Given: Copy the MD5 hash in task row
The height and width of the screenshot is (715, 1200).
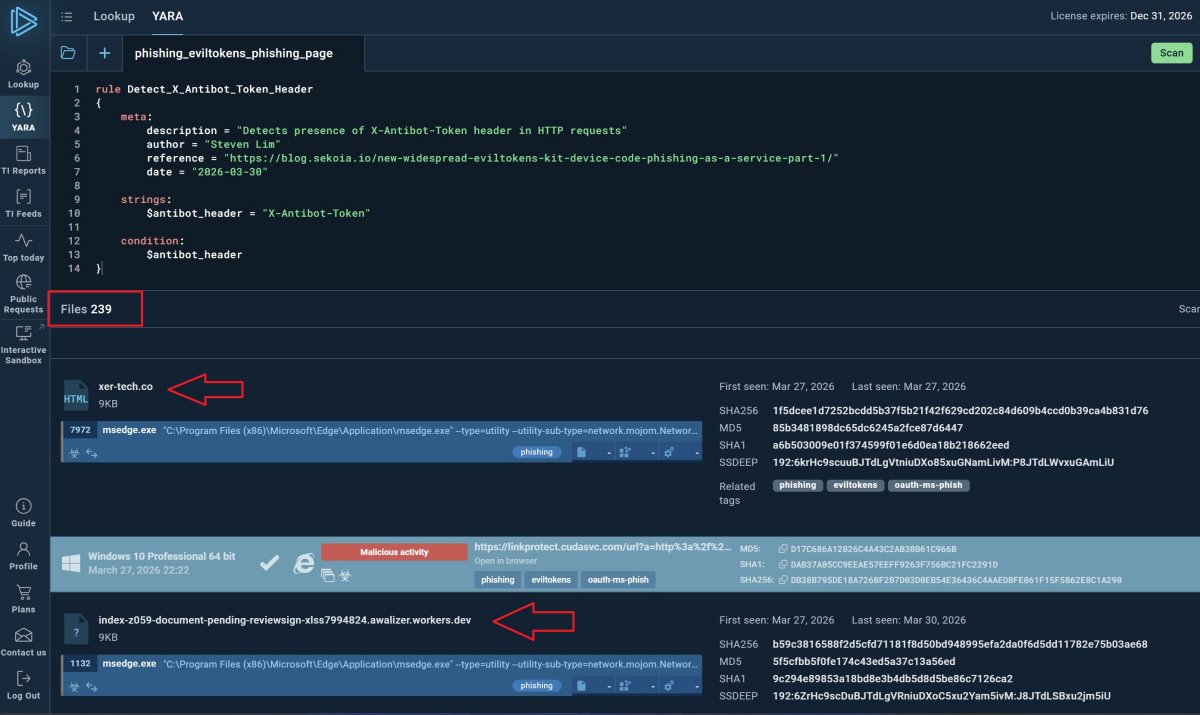Looking at the screenshot, I should (784, 549).
